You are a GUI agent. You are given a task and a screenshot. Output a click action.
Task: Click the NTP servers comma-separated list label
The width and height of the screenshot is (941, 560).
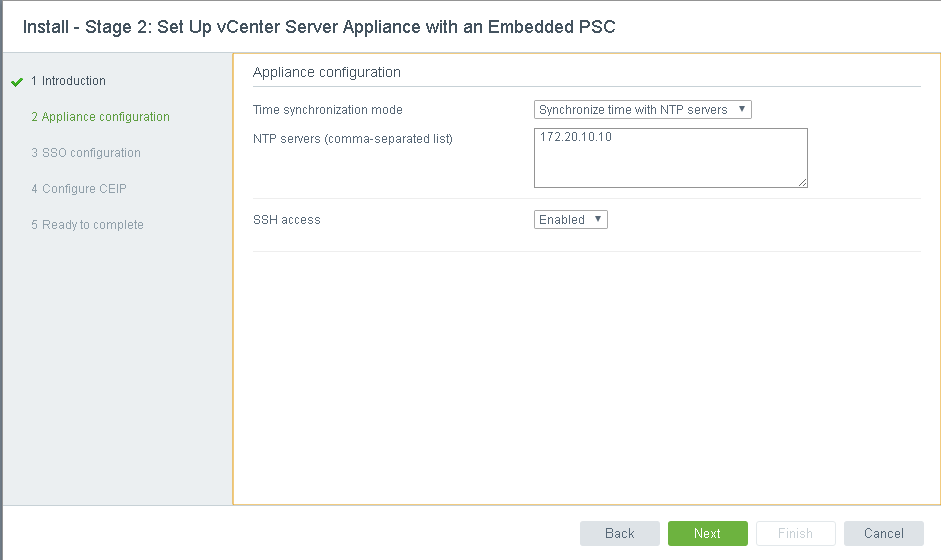click(353, 139)
